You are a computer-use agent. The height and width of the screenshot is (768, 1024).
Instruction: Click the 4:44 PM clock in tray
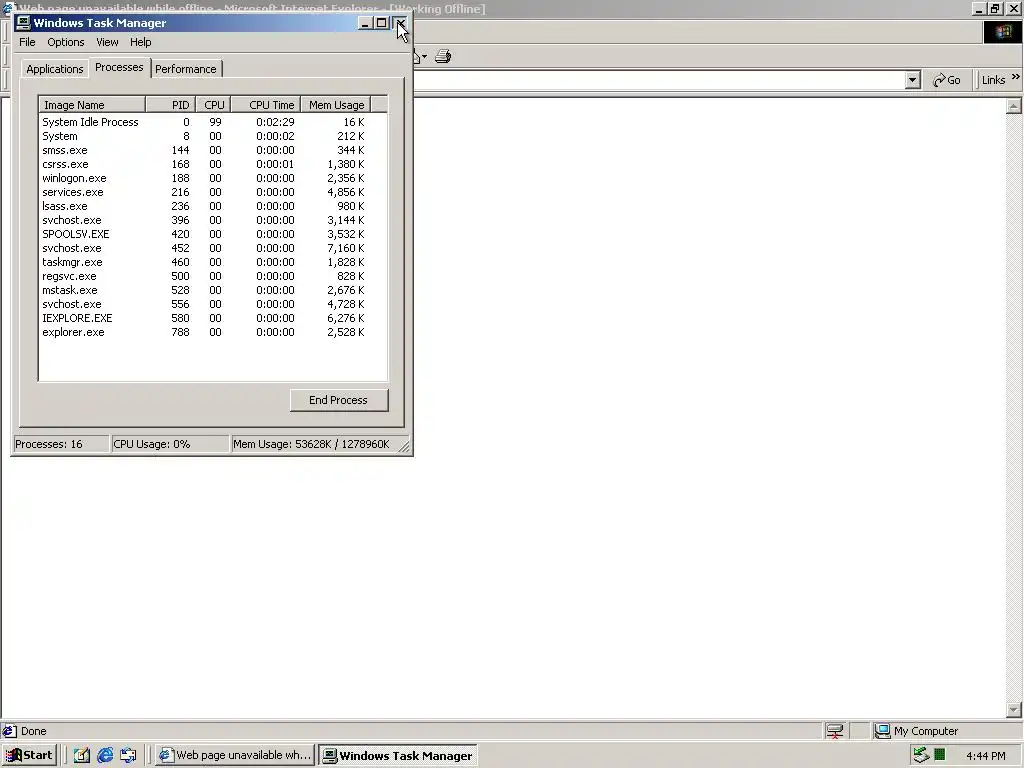(x=985, y=756)
